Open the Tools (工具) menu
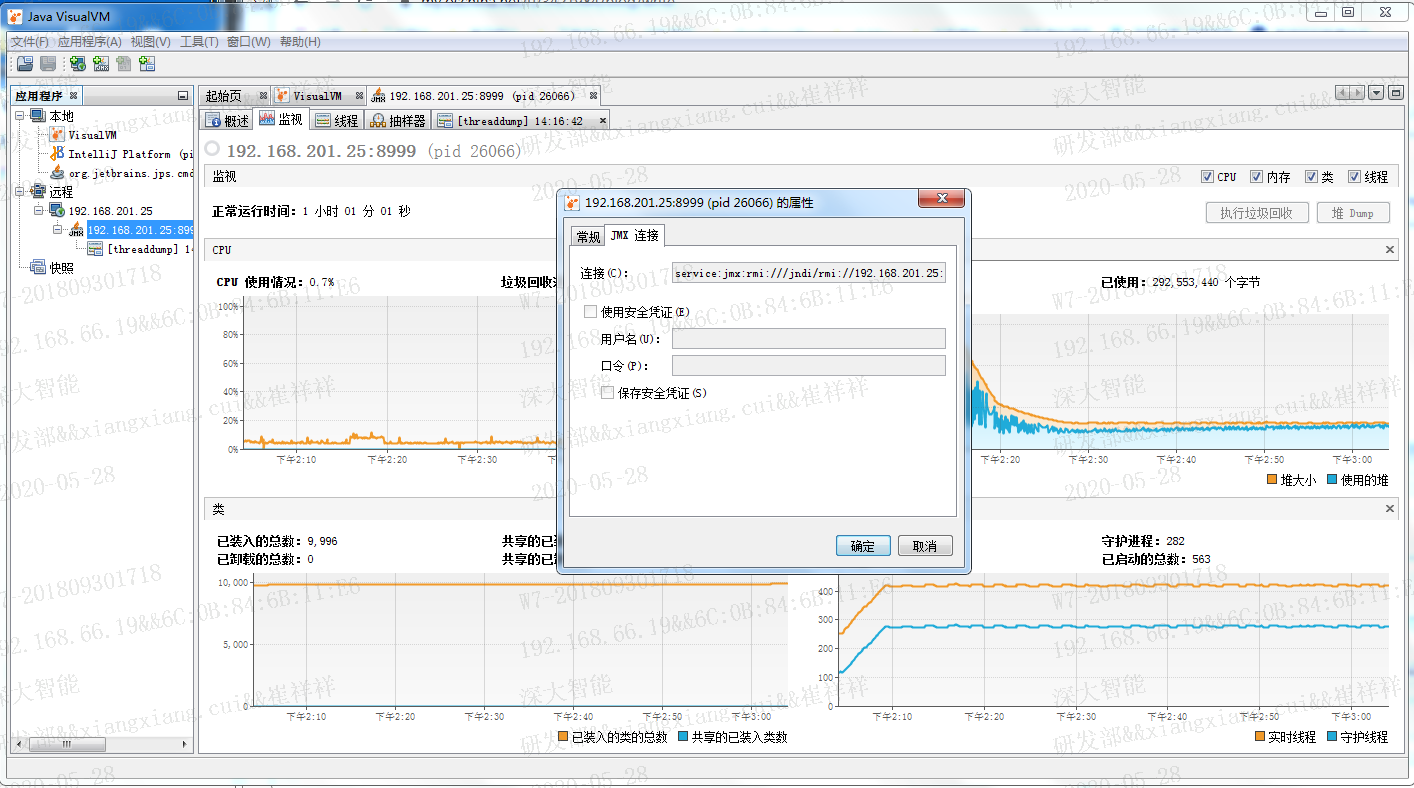The image size is (1414, 788). click(199, 42)
